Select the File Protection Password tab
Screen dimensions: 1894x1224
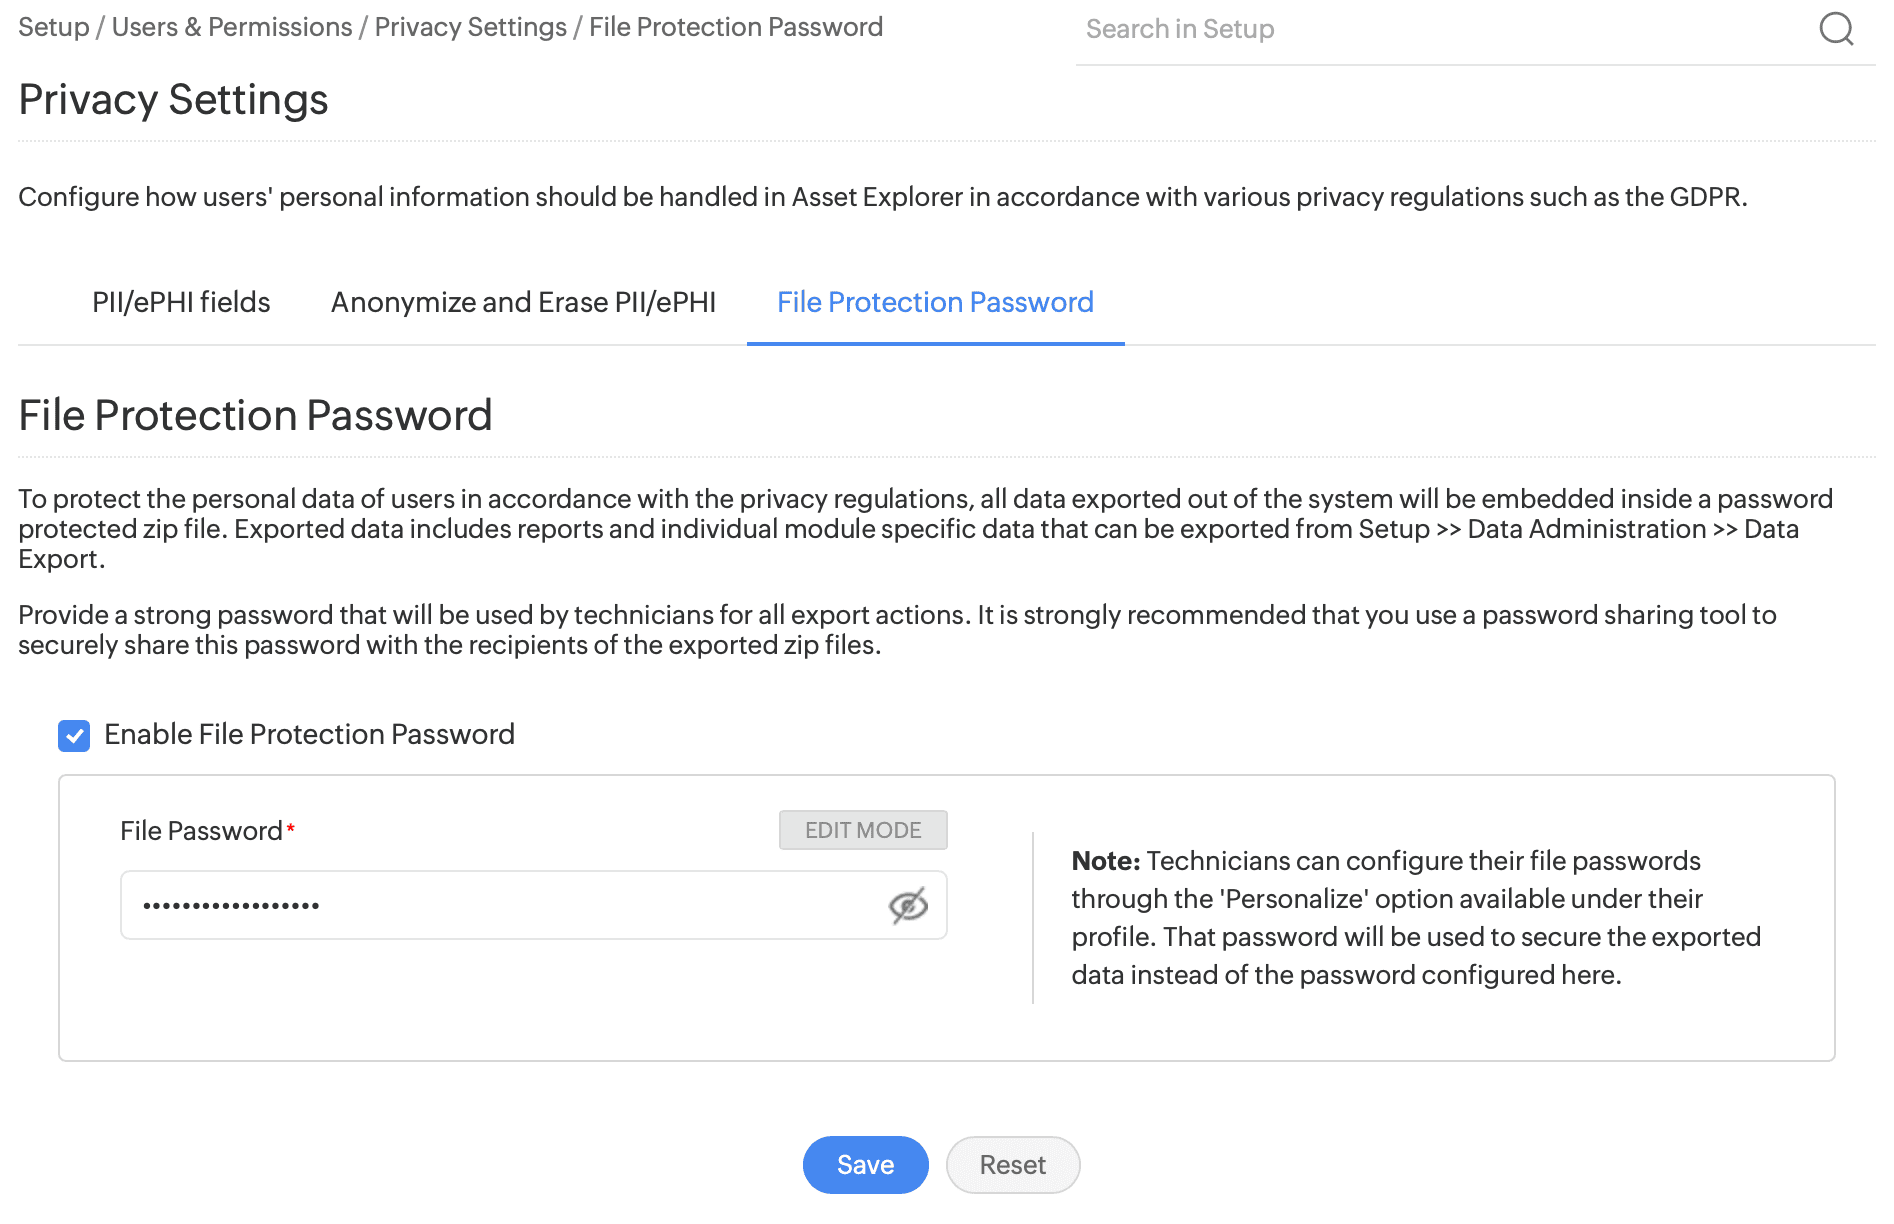tap(935, 302)
